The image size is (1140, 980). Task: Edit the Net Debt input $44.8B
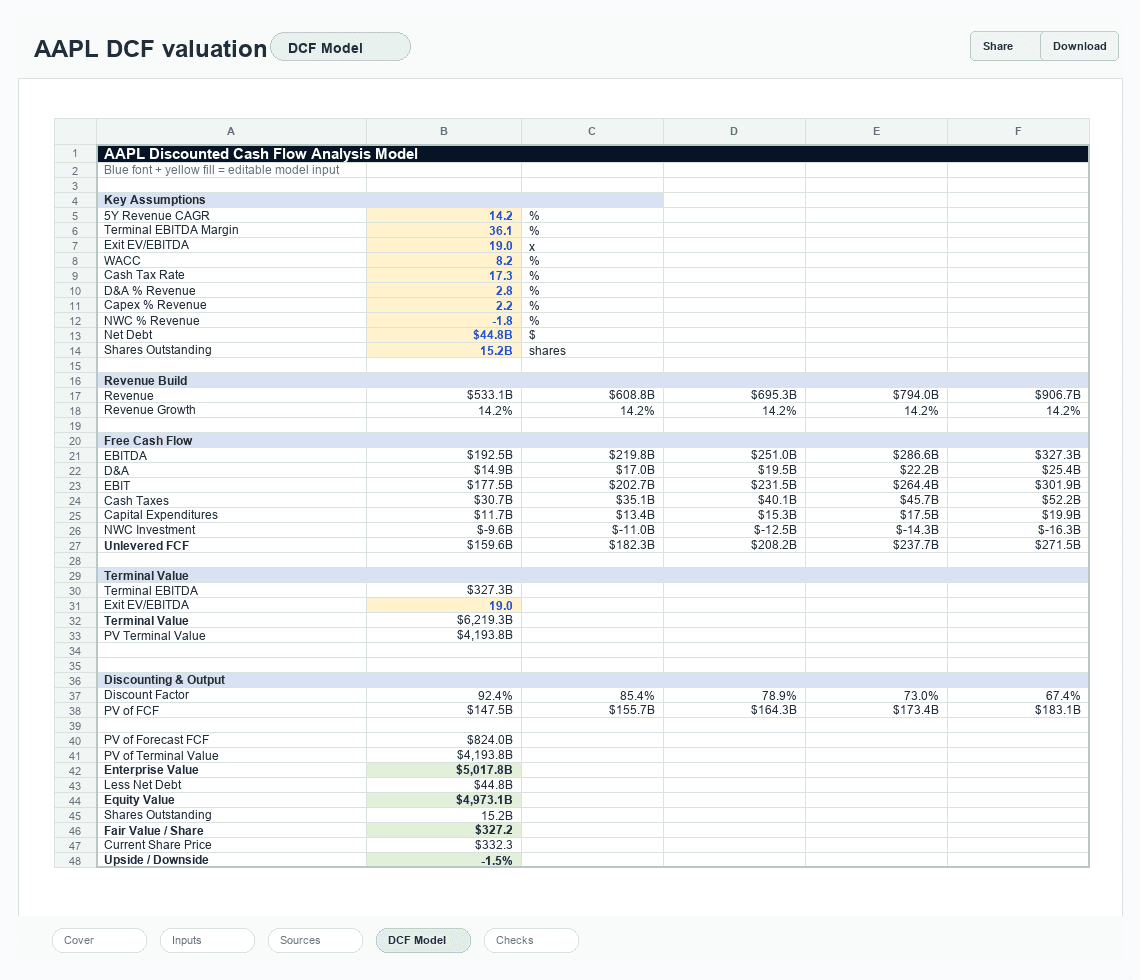coord(443,335)
